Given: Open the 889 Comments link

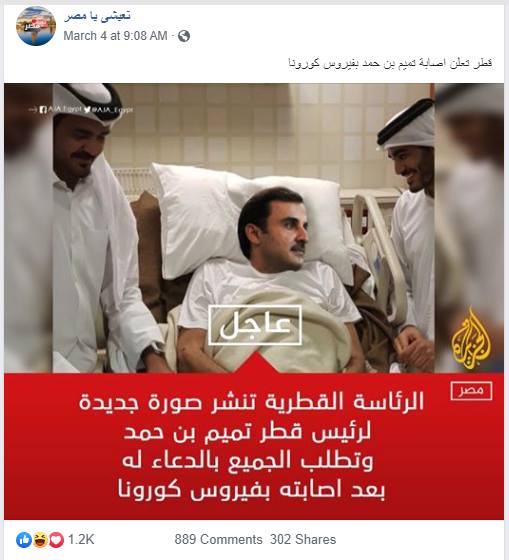Looking at the screenshot, I should [218, 540].
